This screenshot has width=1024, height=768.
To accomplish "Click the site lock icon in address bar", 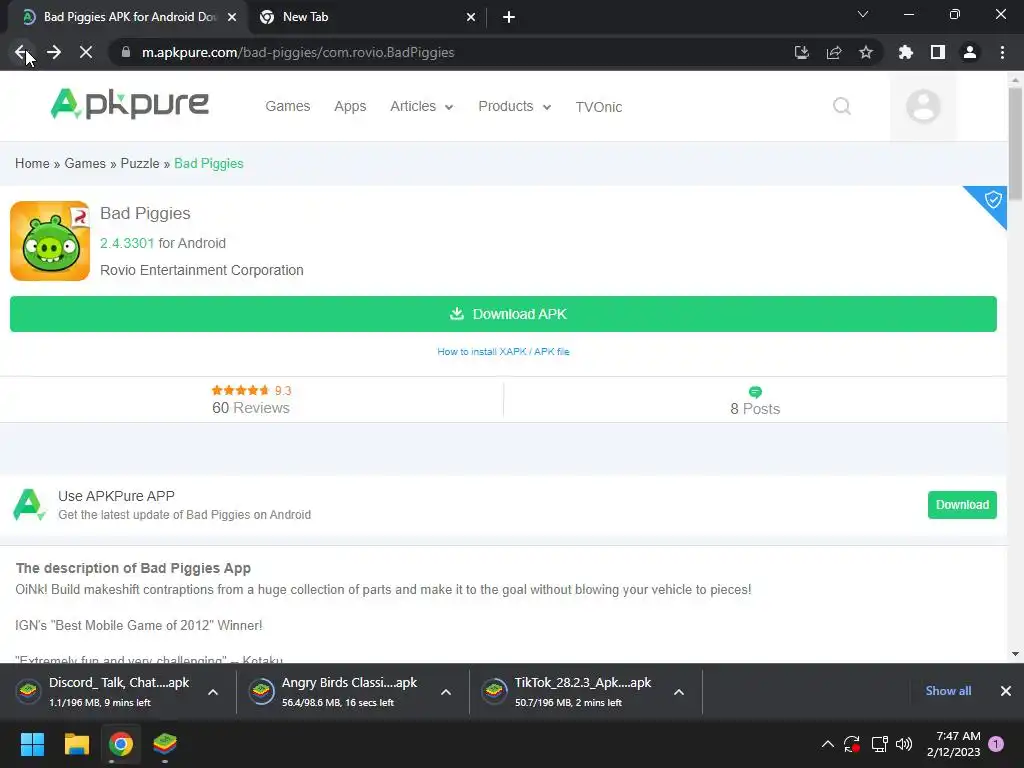I will point(126,52).
